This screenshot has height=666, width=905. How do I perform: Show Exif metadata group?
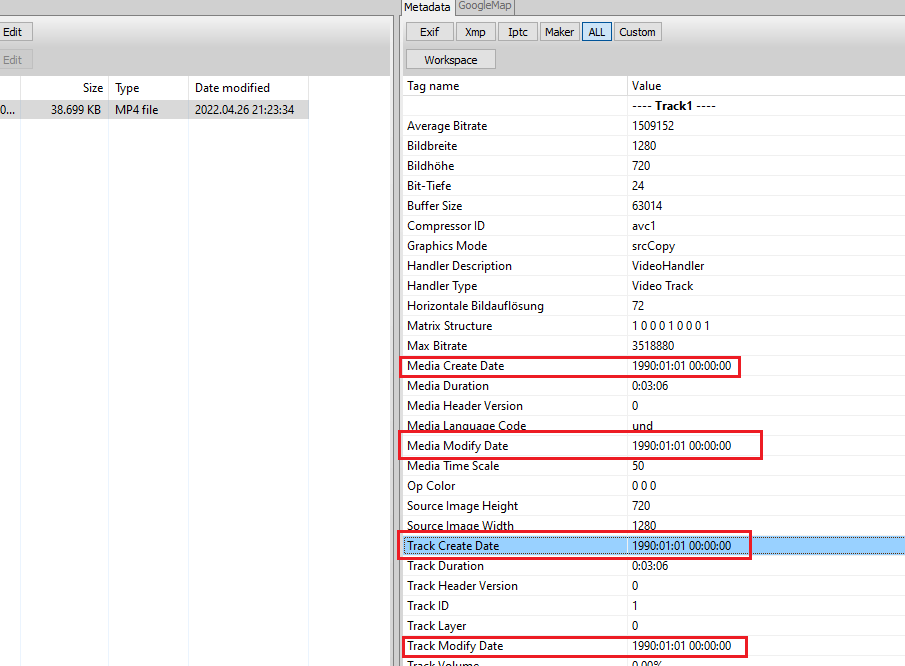(429, 32)
